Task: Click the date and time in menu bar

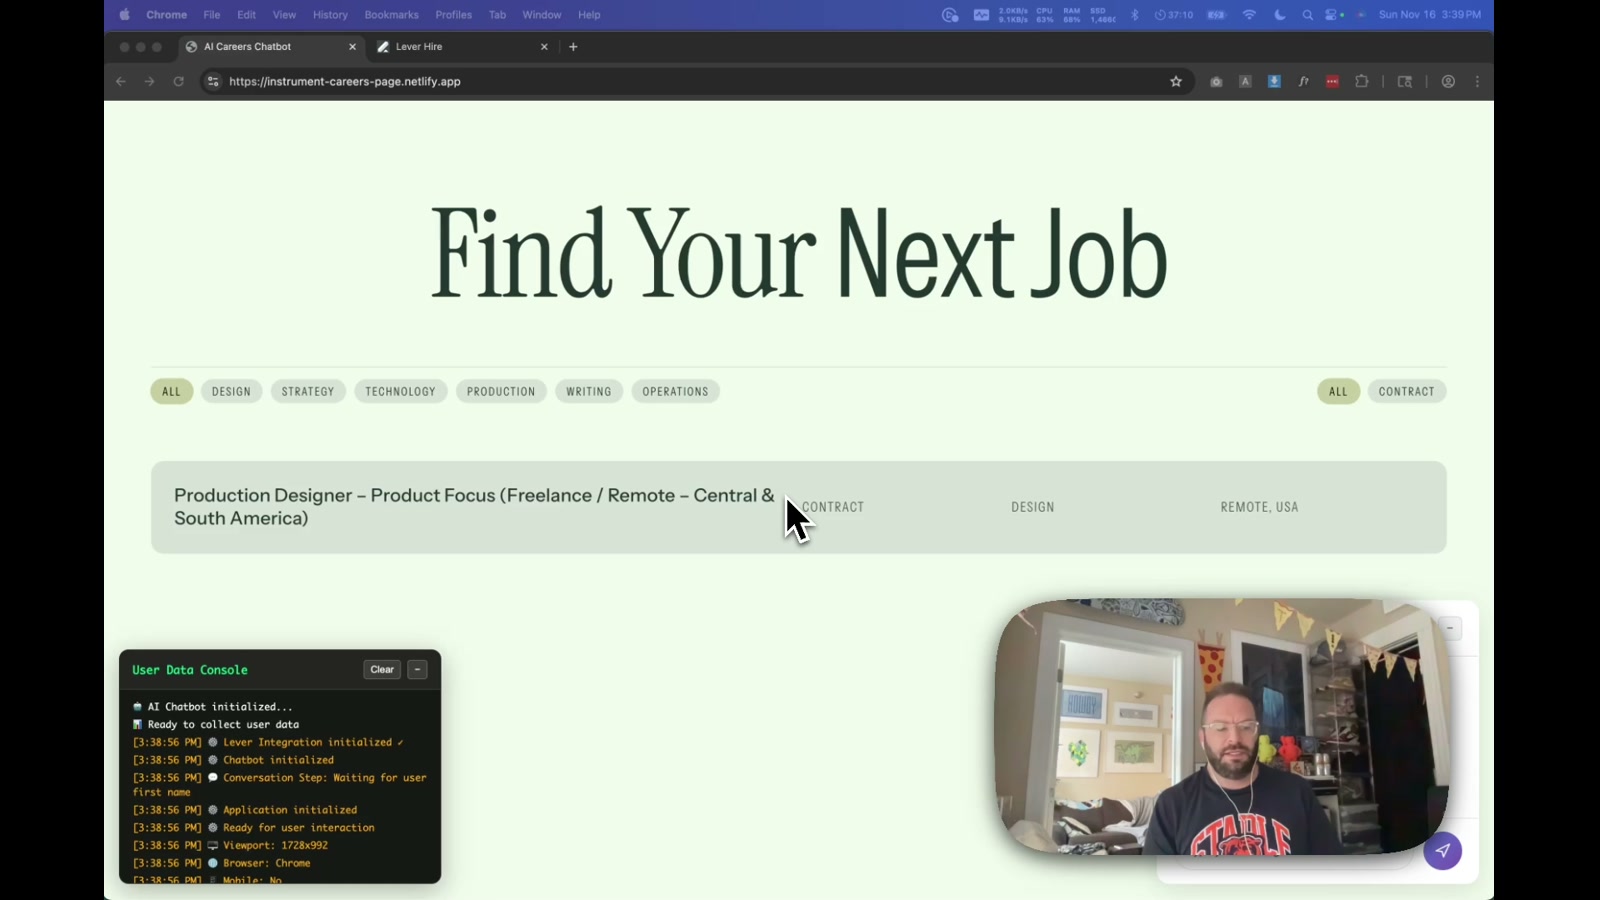Action: tap(1429, 15)
